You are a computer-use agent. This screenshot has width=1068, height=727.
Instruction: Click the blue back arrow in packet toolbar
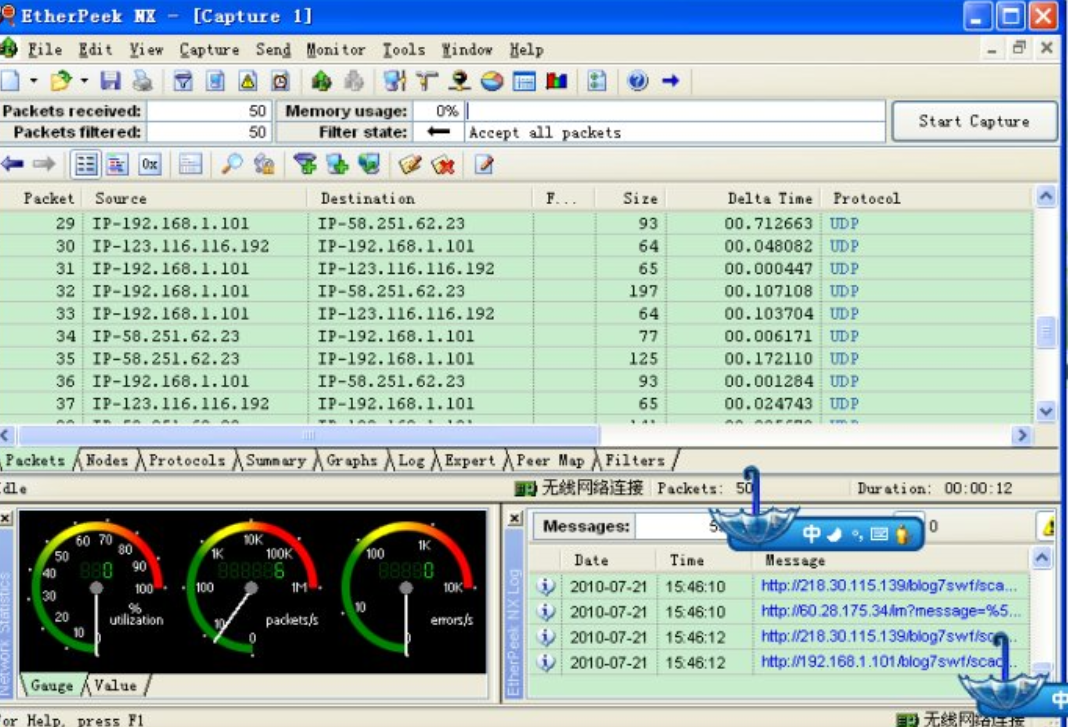pyautogui.click(x=12, y=164)
